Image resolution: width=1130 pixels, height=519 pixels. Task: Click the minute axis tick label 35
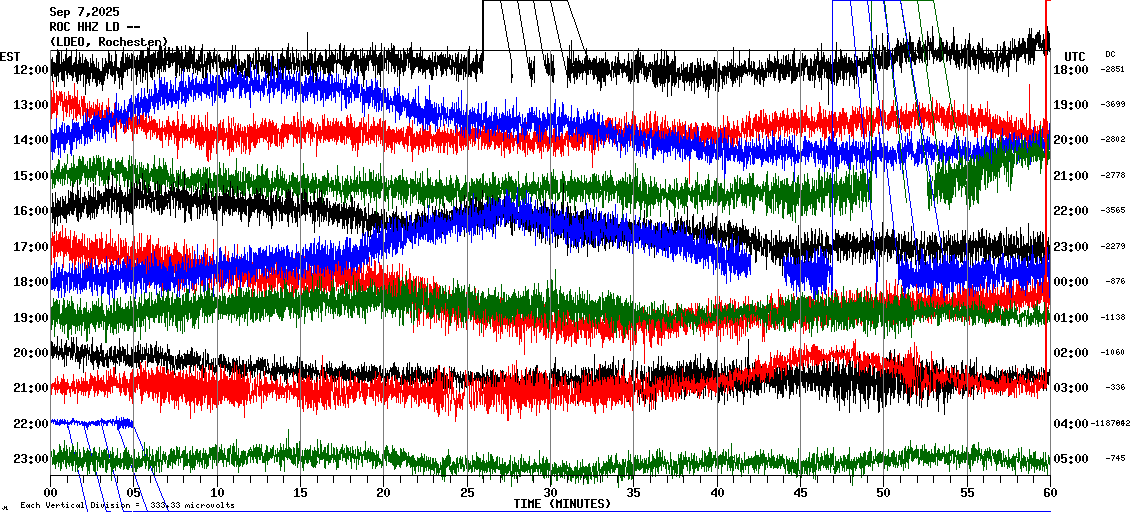[633, 492]
